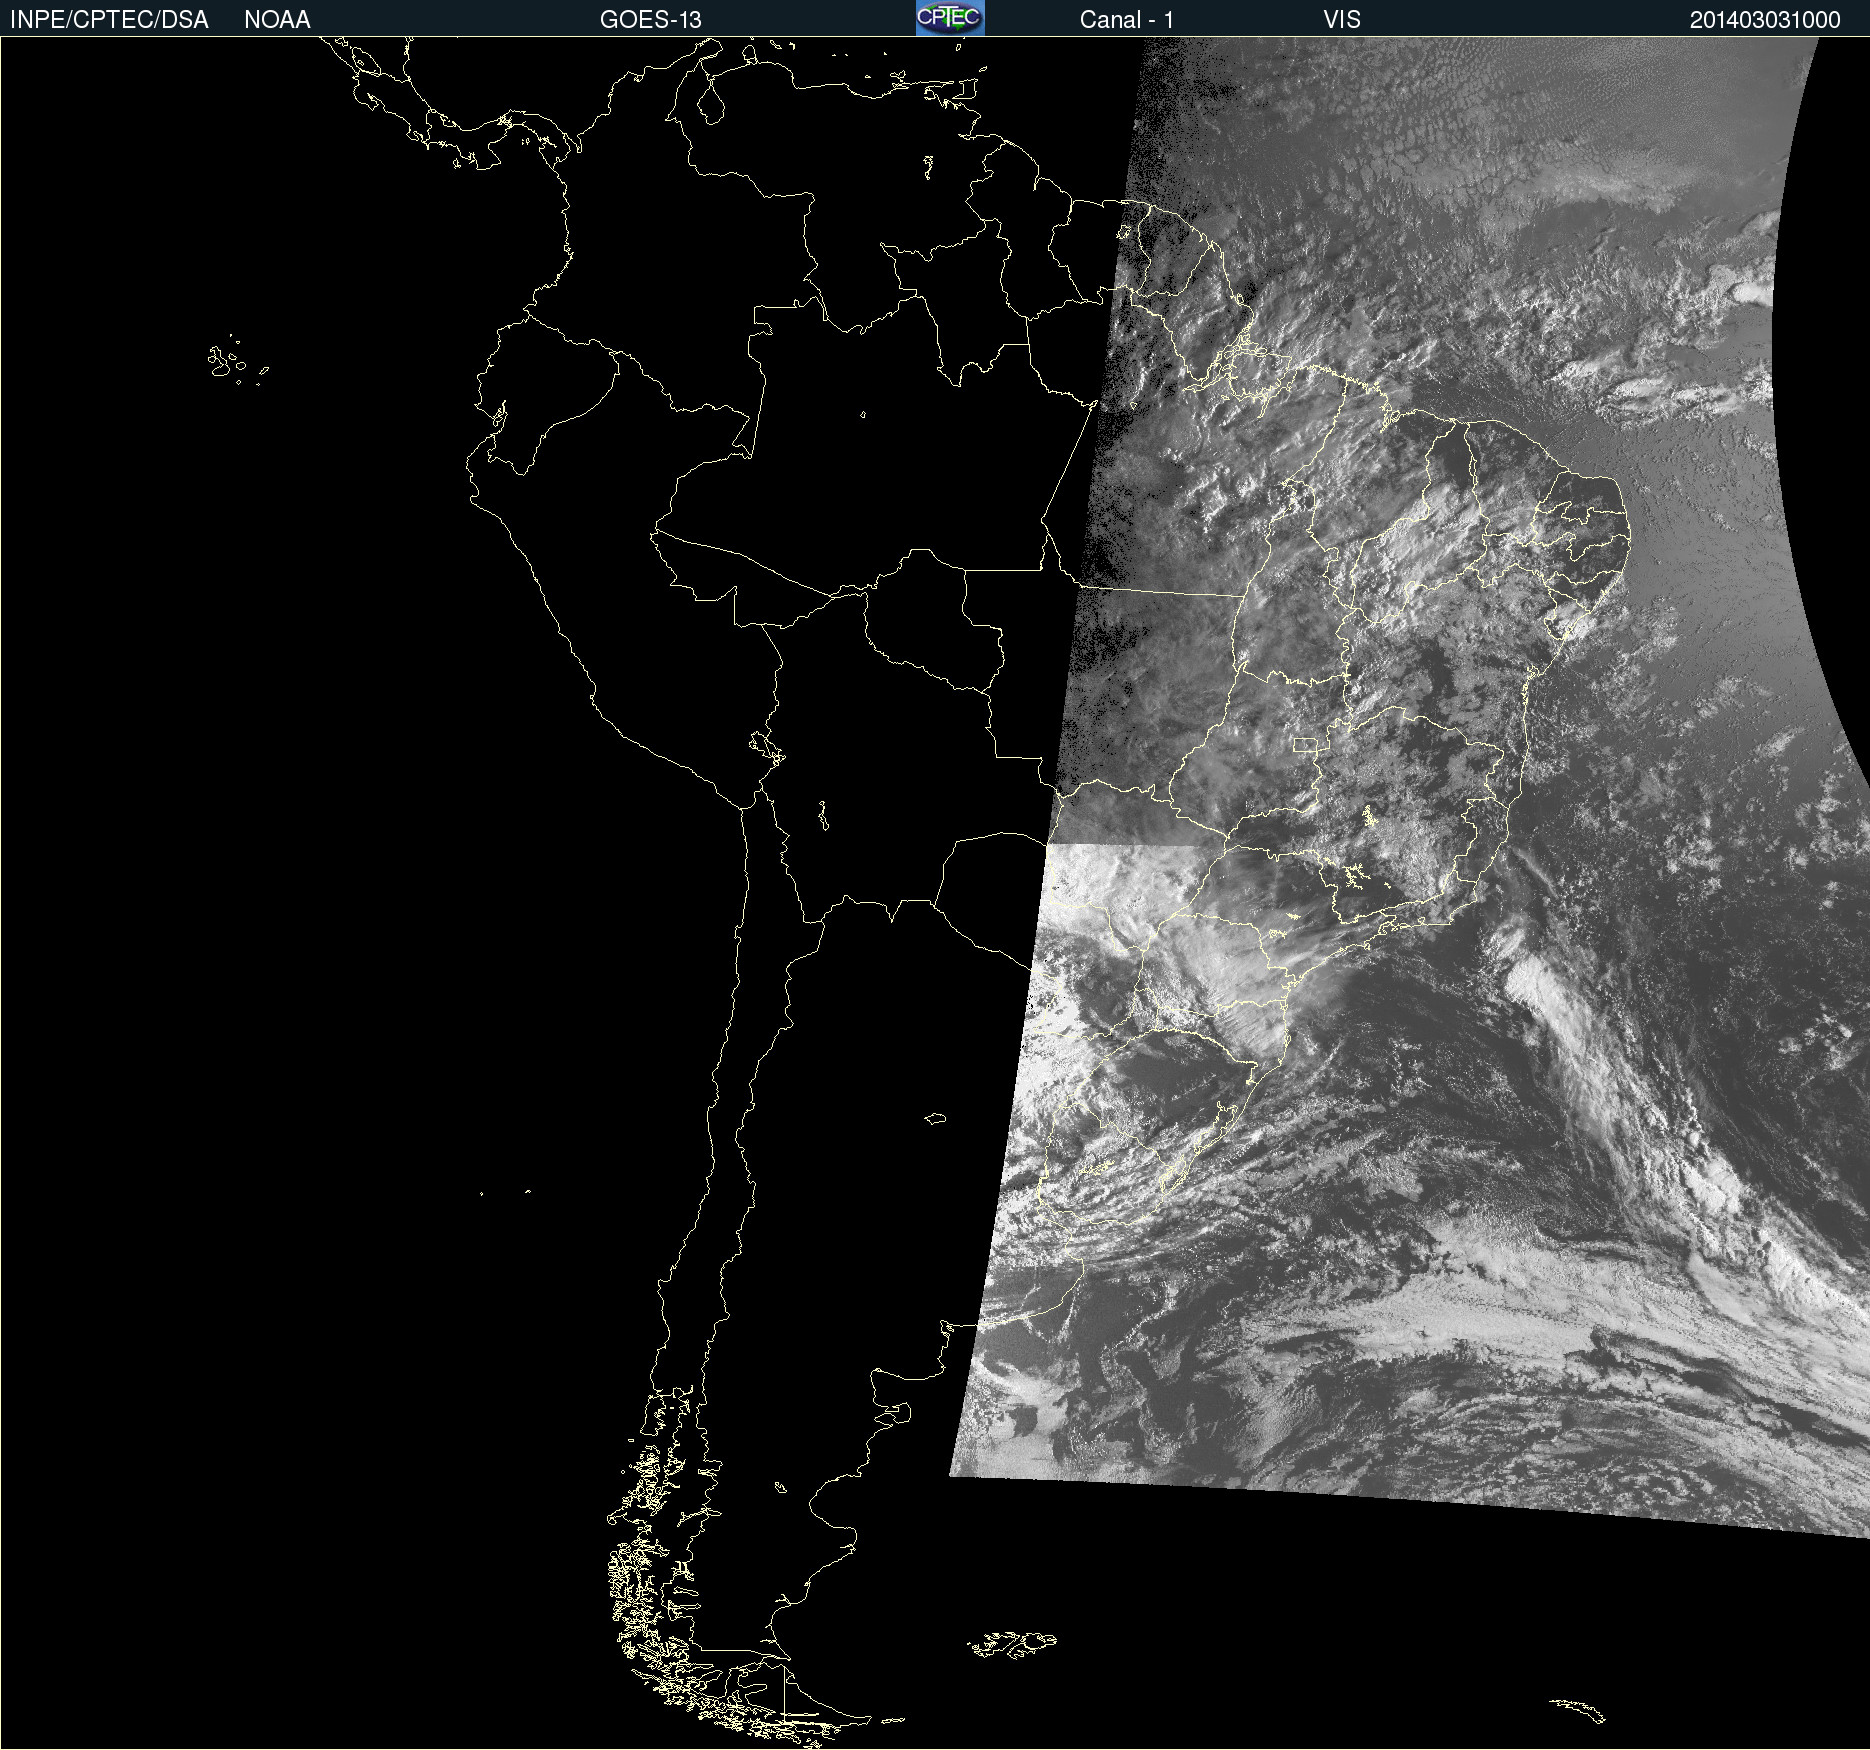Screen dimensions: 1870x1750
Task: Click the CPTEC logo in header
Action: 950,18
